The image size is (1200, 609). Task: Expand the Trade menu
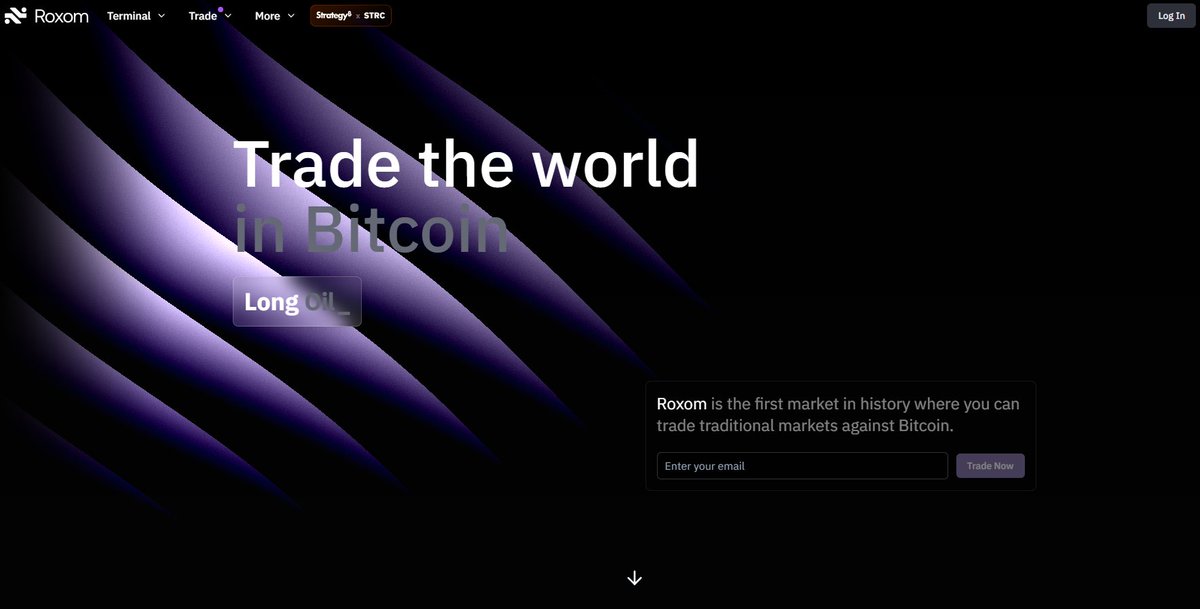[x=210, y=16]
